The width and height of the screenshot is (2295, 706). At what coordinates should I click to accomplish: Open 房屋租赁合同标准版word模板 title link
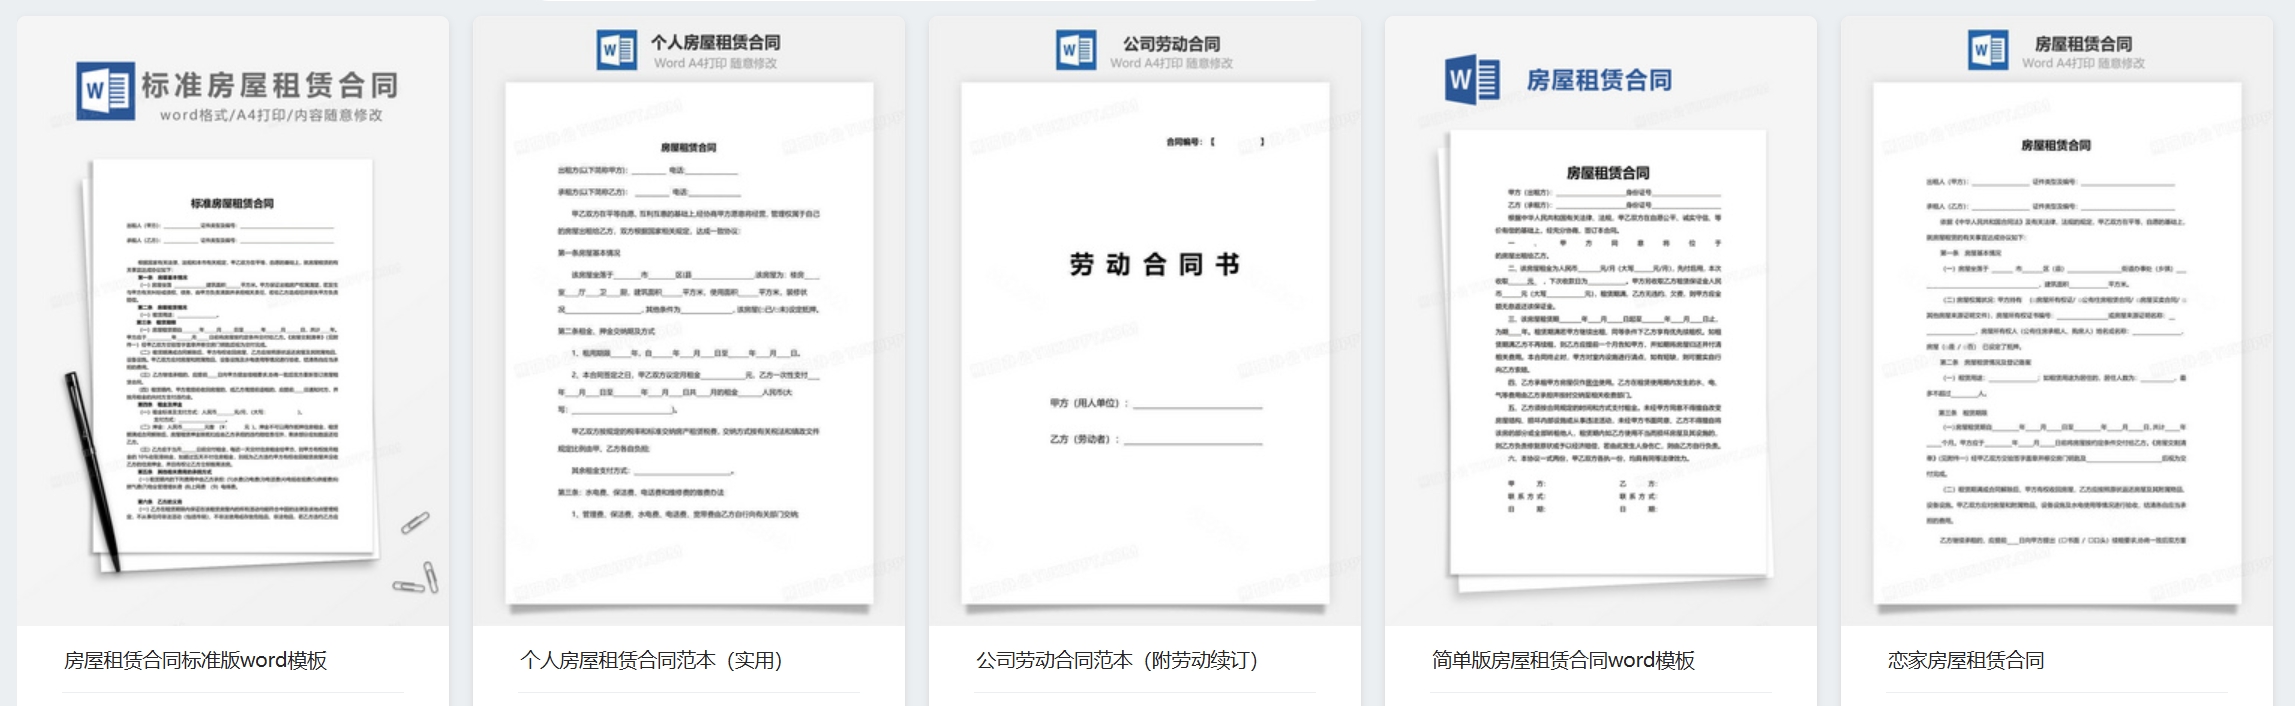[195, 661]
